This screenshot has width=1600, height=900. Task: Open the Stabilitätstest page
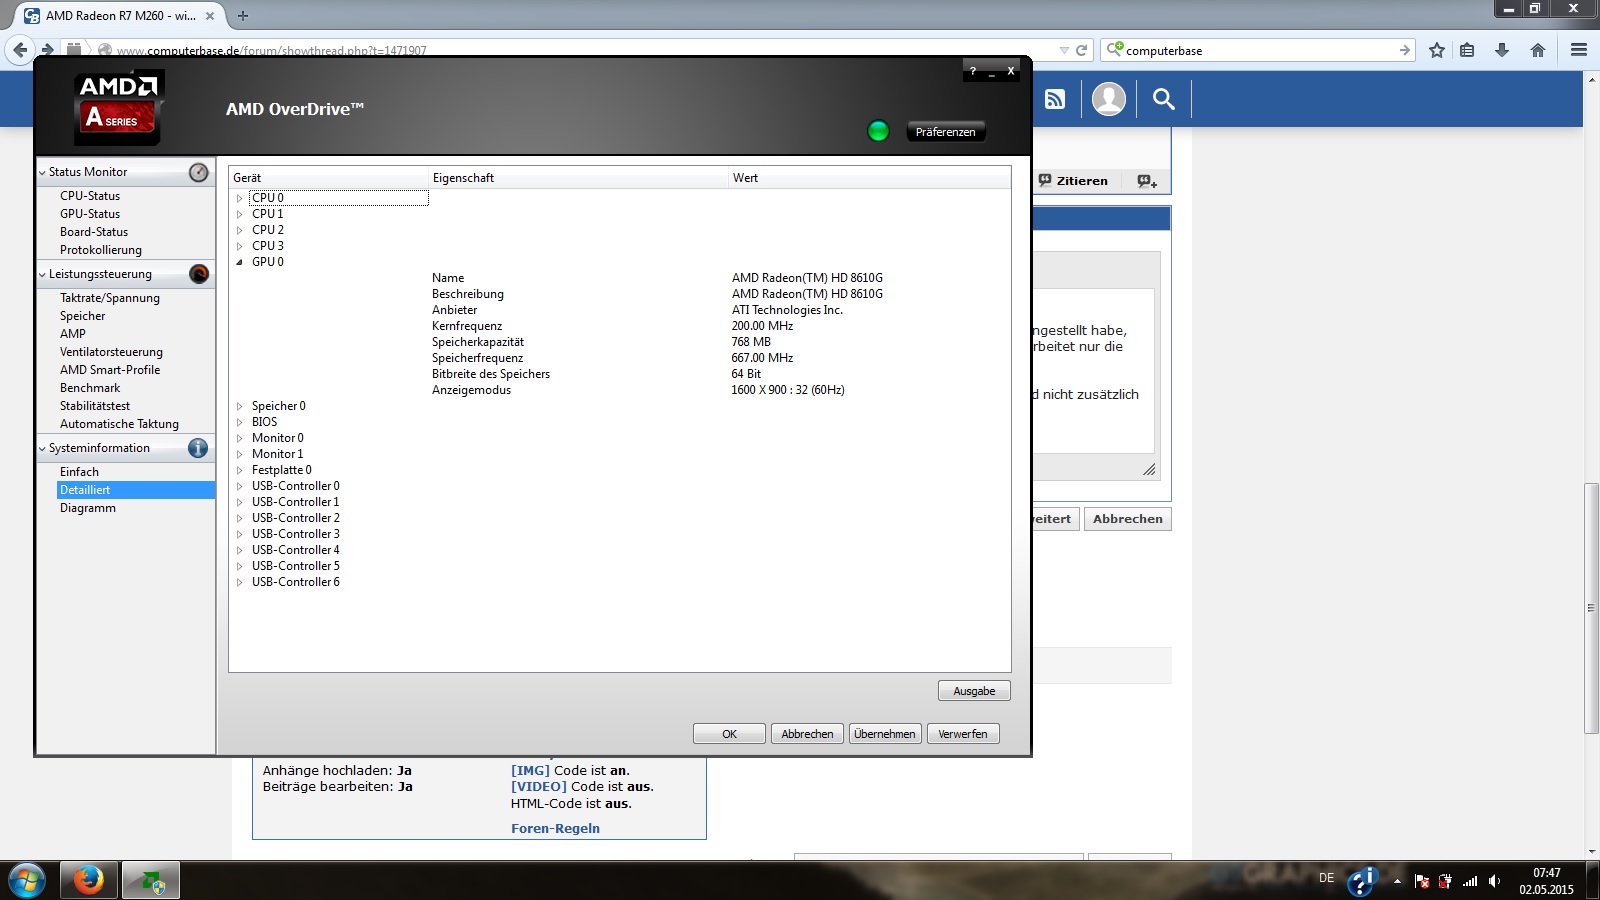[95, 406]
